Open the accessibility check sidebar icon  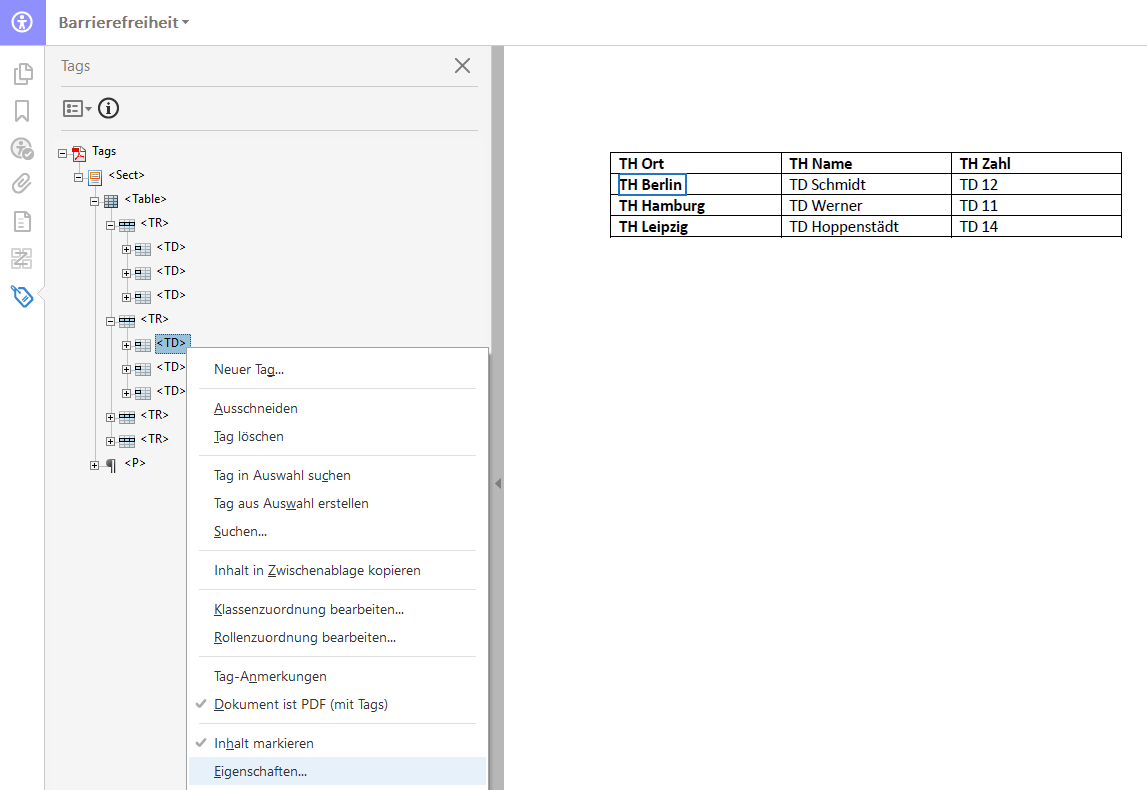pyautogui.click(x=22, y=149)
